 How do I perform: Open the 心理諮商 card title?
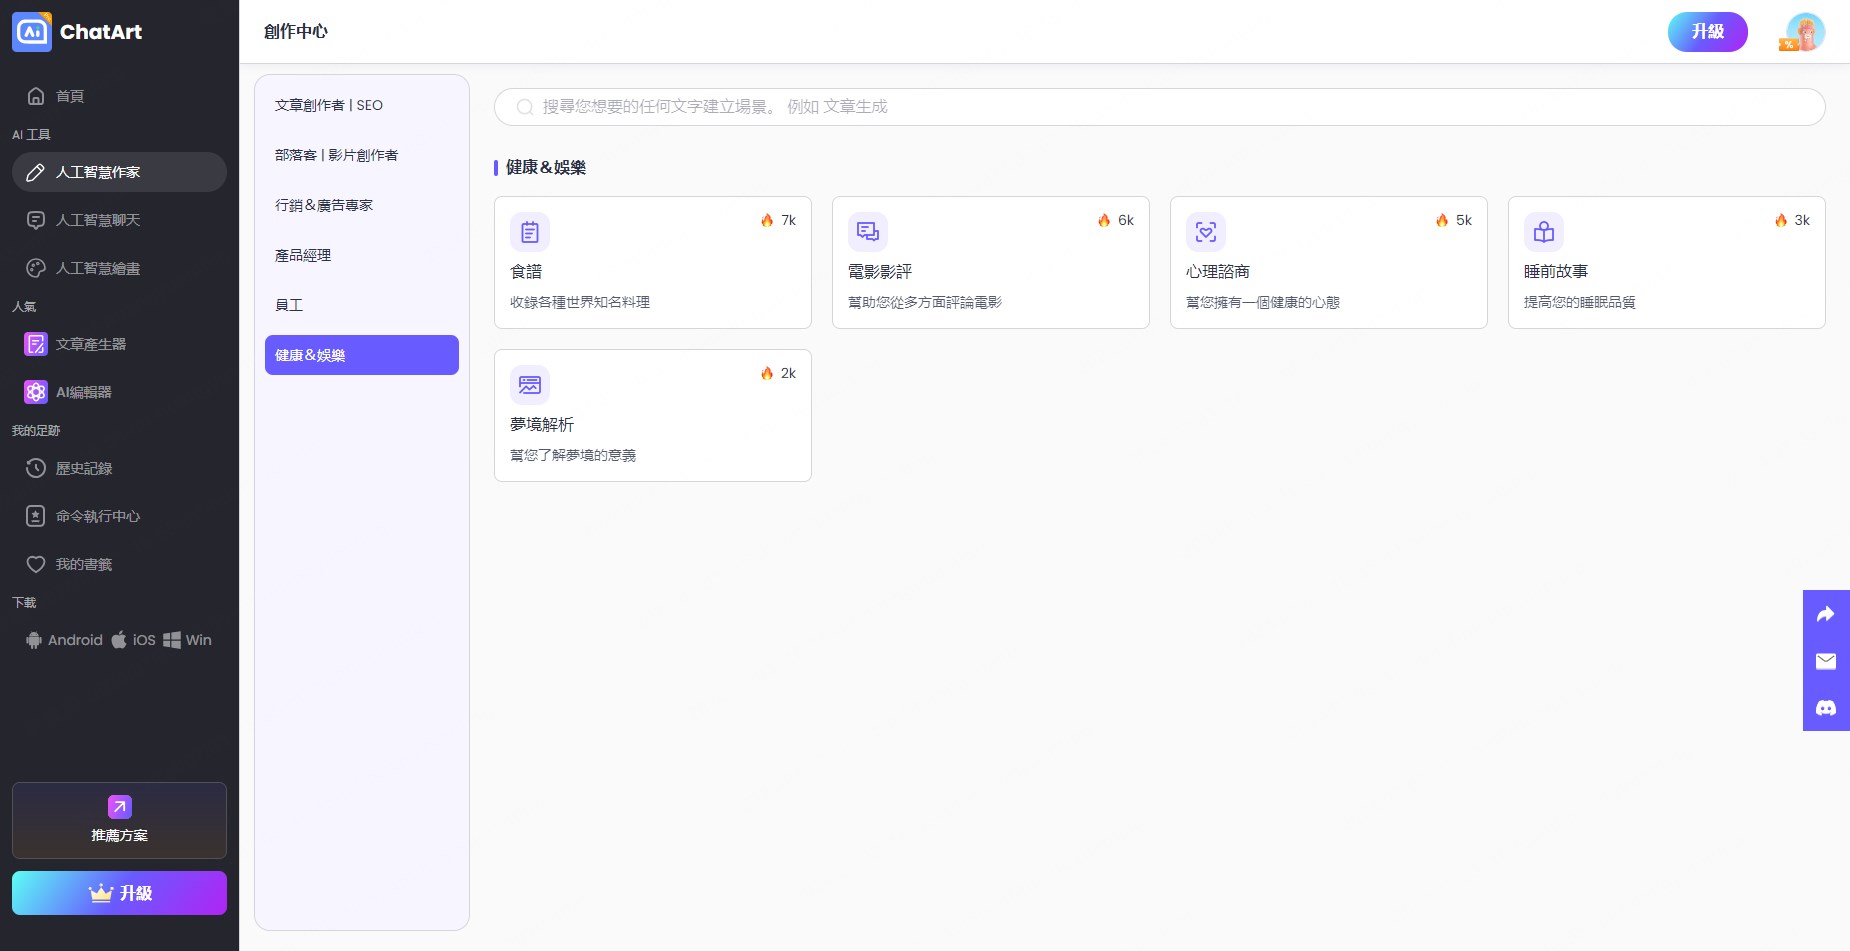point(1218,272)
